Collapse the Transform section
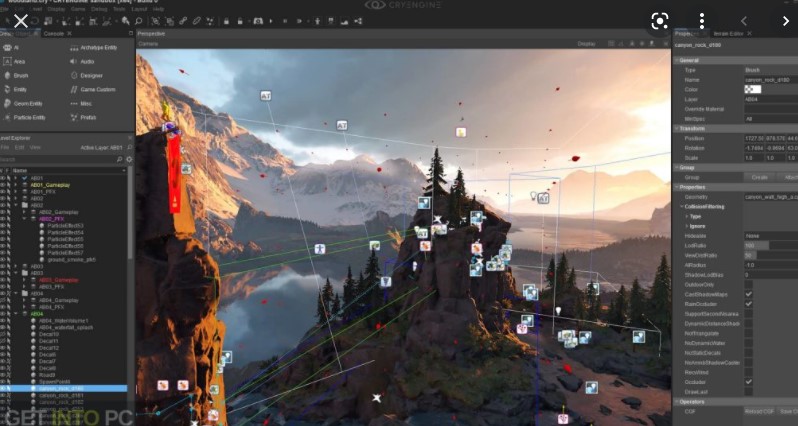This screenshot has height=426, width=798. (736, 128)
